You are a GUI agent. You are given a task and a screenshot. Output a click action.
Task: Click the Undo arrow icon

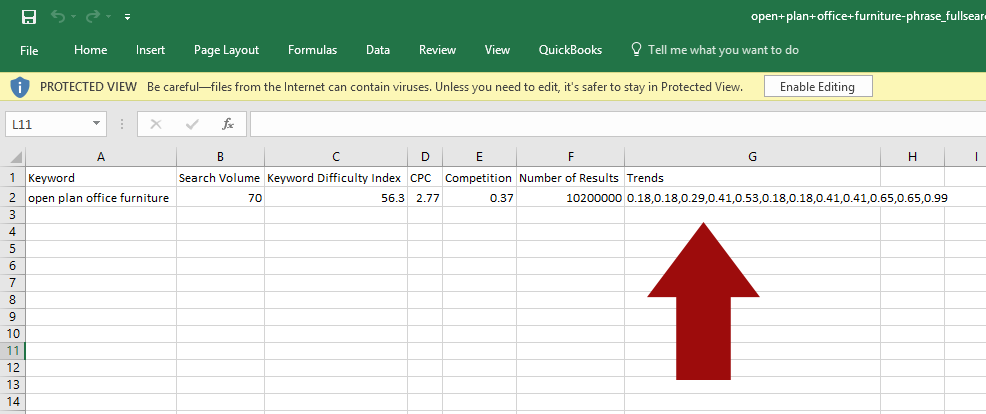click(x=58, y=17)
